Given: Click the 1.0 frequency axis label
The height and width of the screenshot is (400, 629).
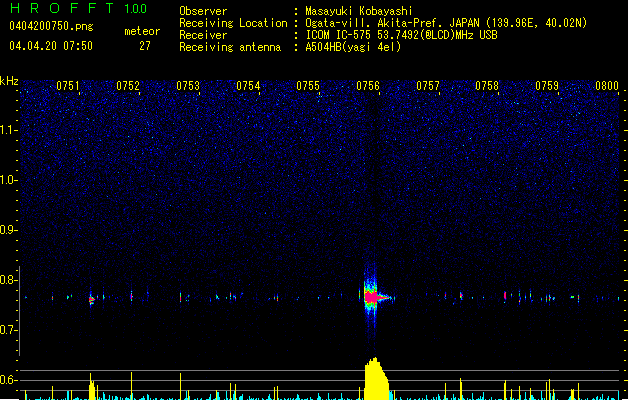Looking at the screenshot, I should (x=9, y=180).
